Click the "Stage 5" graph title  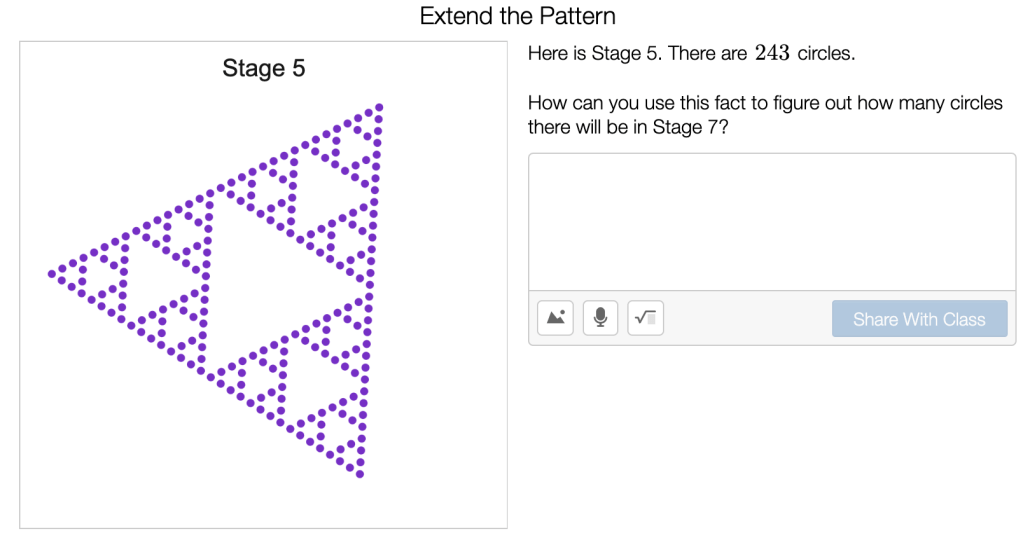point(263,69)
